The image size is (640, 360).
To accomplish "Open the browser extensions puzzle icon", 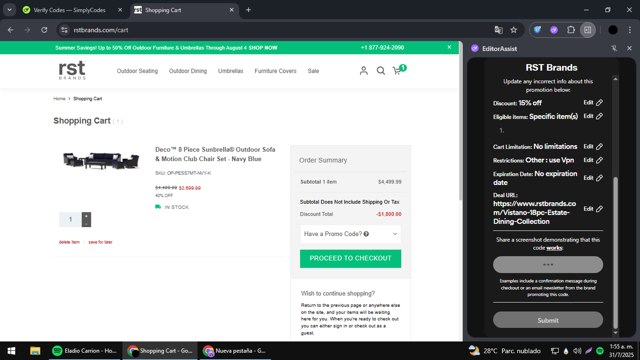I will (x=571, y=30).
